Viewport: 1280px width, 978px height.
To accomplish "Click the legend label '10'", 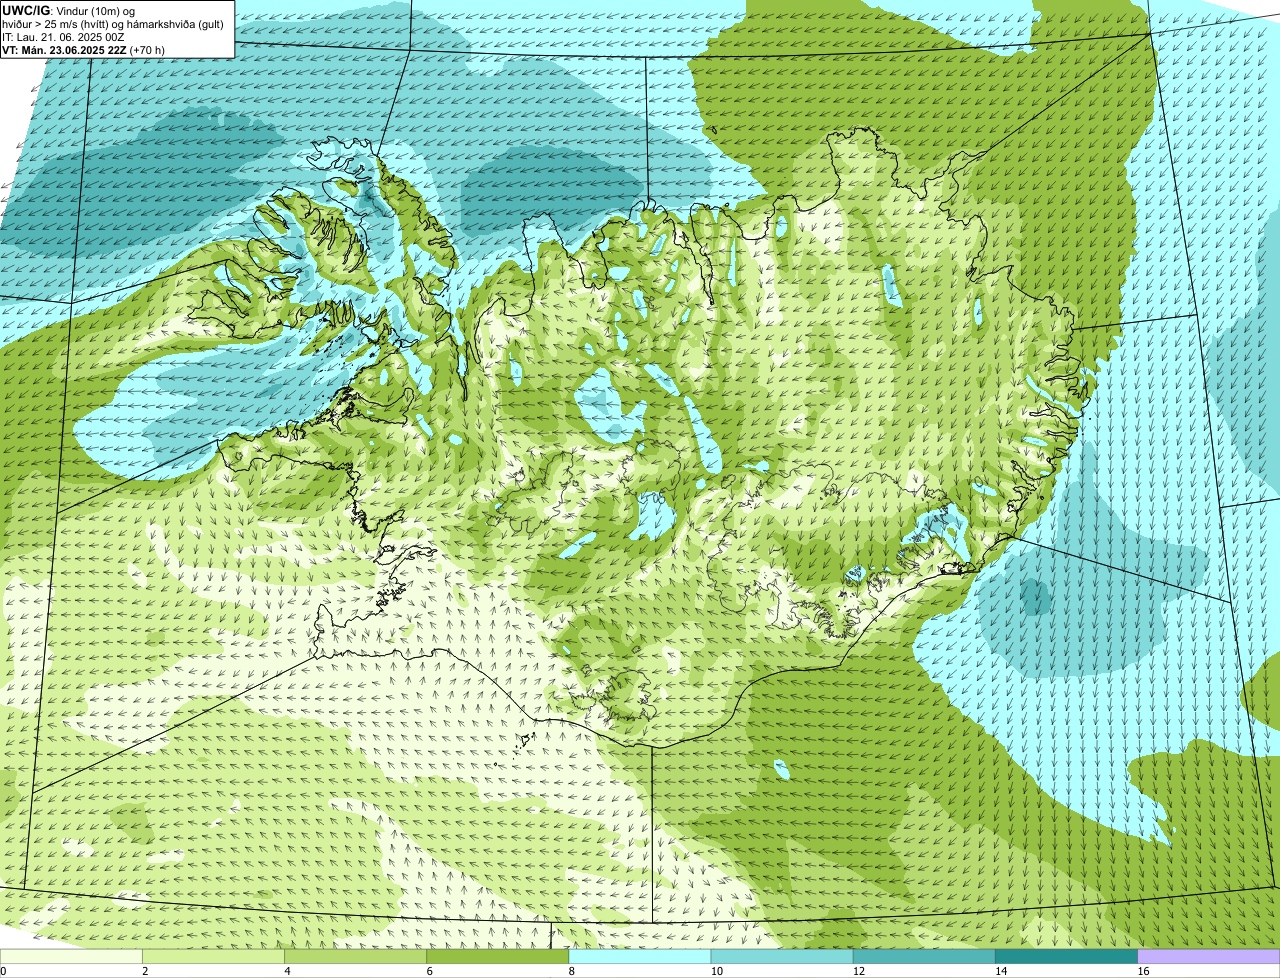I will 715,971.
